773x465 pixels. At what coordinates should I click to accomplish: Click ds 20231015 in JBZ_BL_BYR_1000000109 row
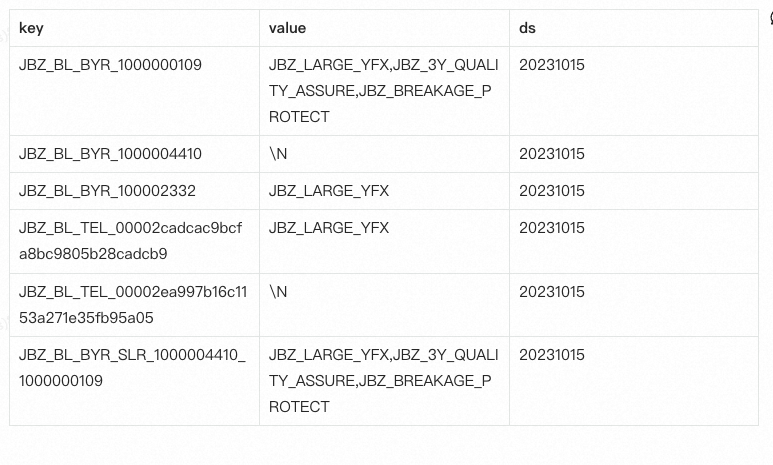pos(552,65)
